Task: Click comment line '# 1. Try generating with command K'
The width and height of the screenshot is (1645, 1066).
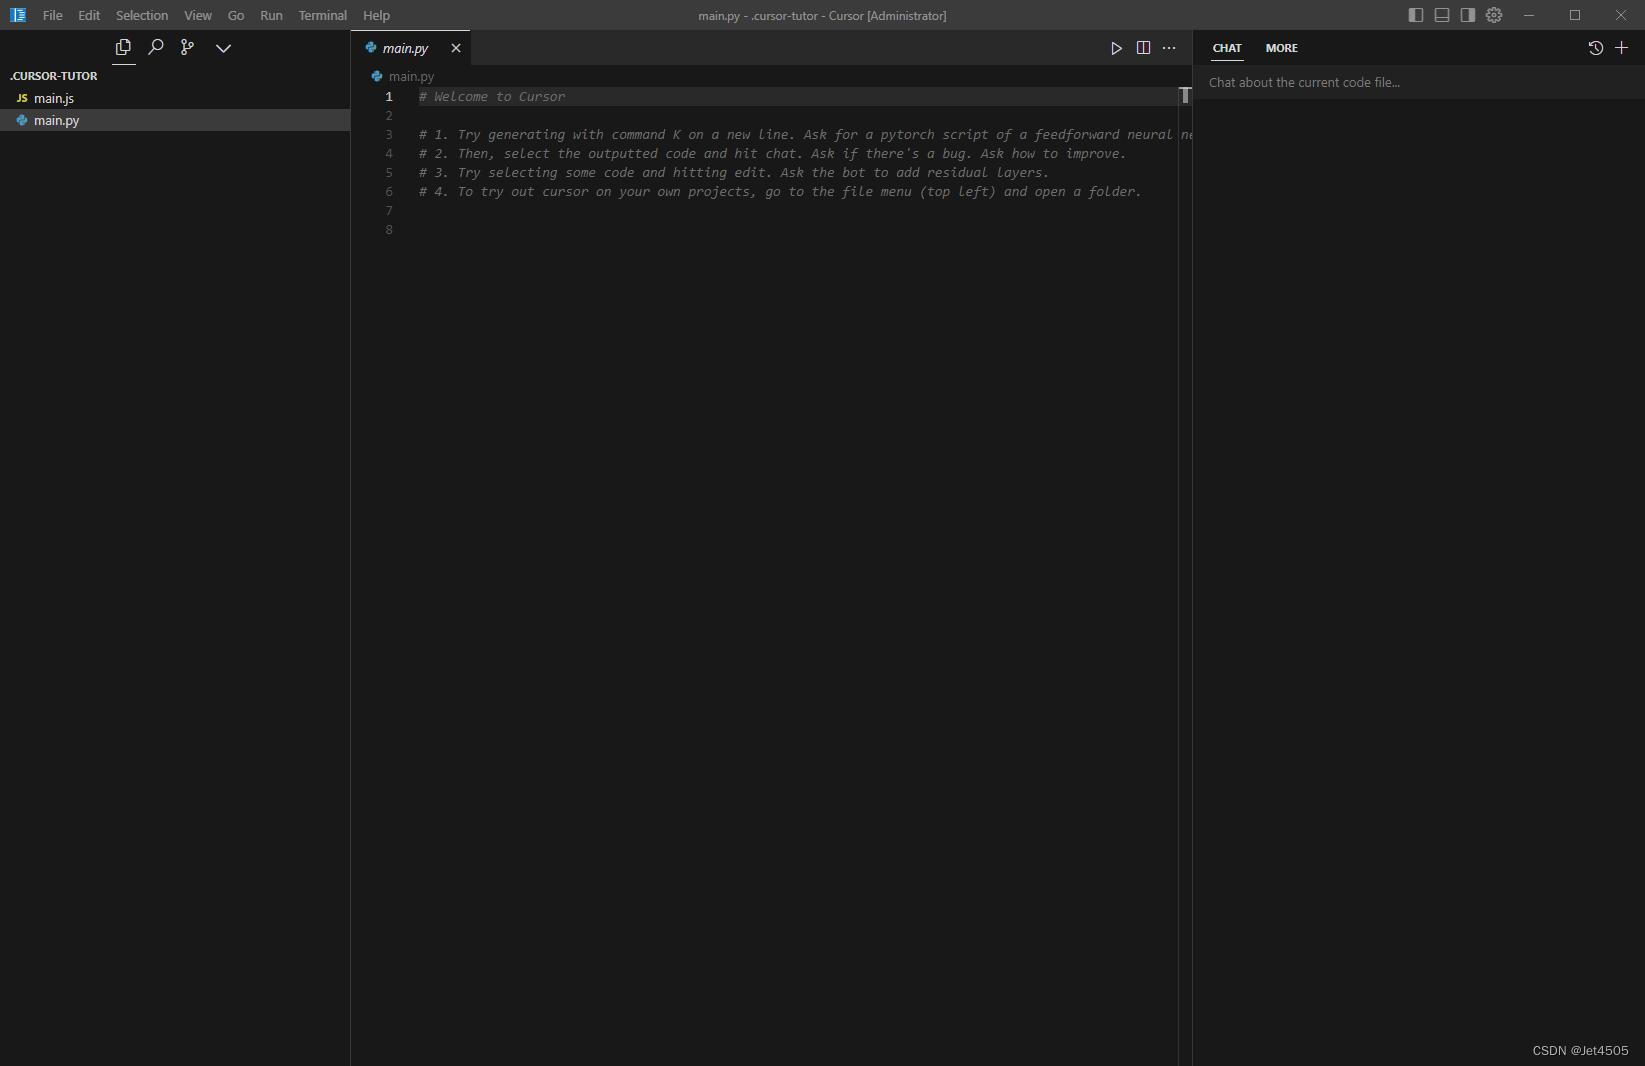Action: [805, 134]
